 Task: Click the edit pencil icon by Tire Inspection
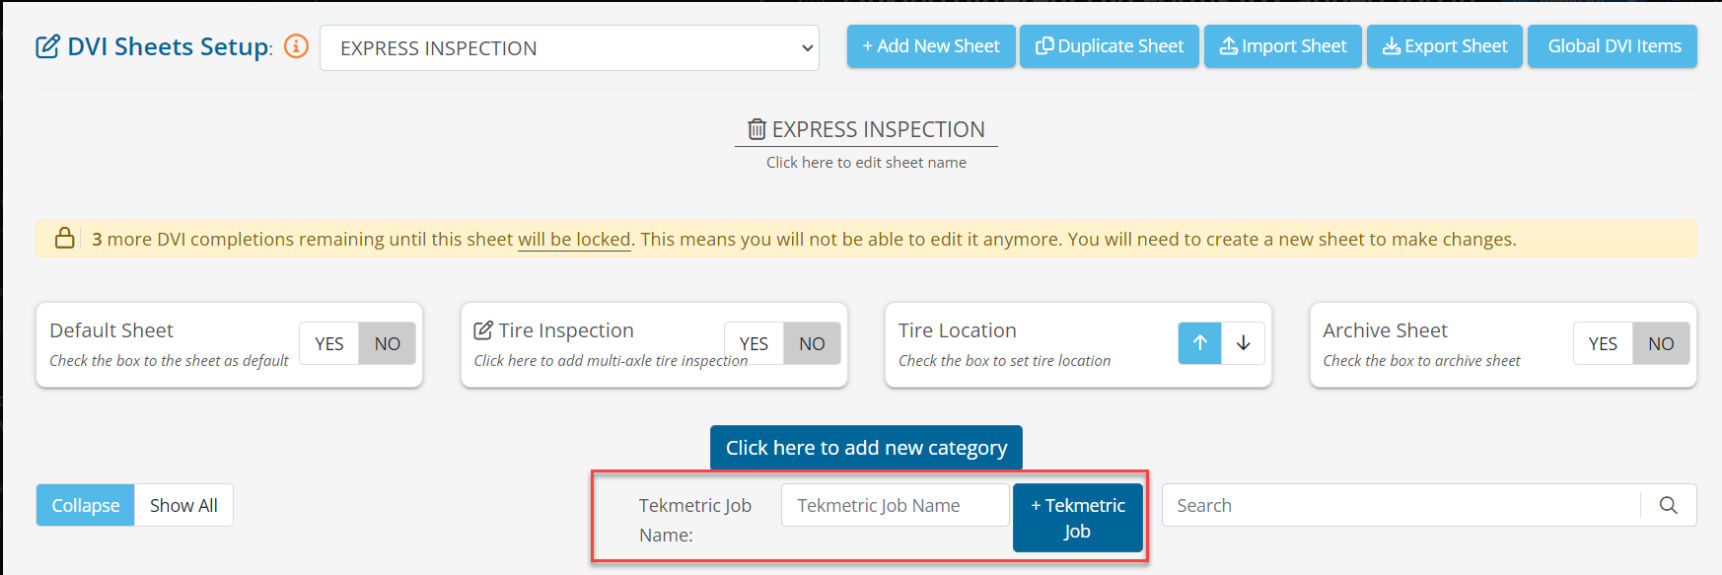pyautogui.click(x=483, y=330)
